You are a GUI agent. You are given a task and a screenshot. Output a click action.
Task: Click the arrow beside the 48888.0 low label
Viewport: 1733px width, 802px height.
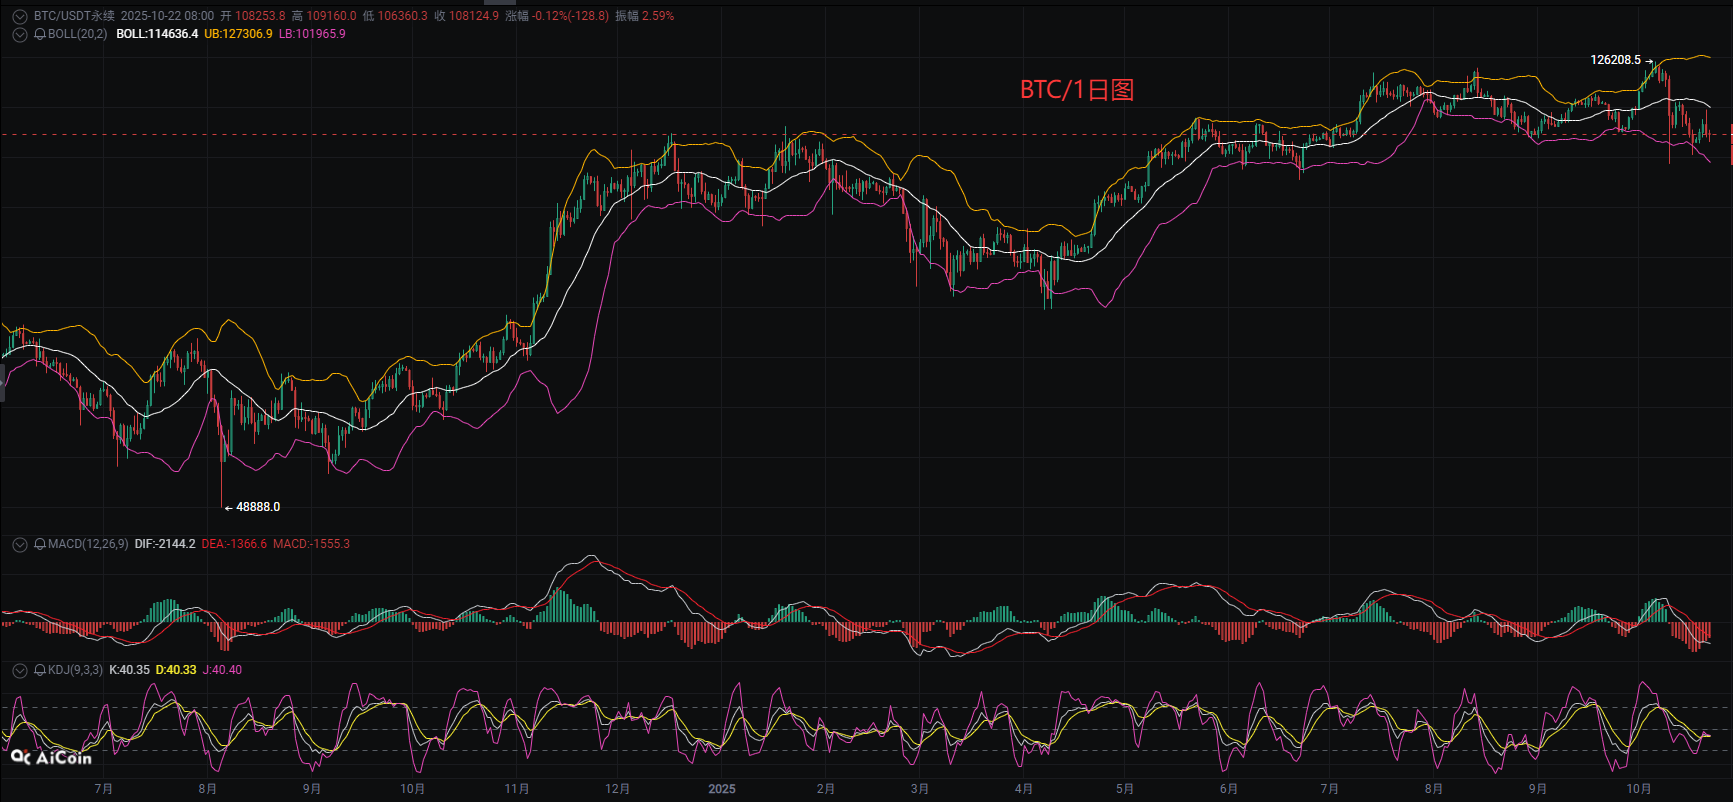[228, 508]
